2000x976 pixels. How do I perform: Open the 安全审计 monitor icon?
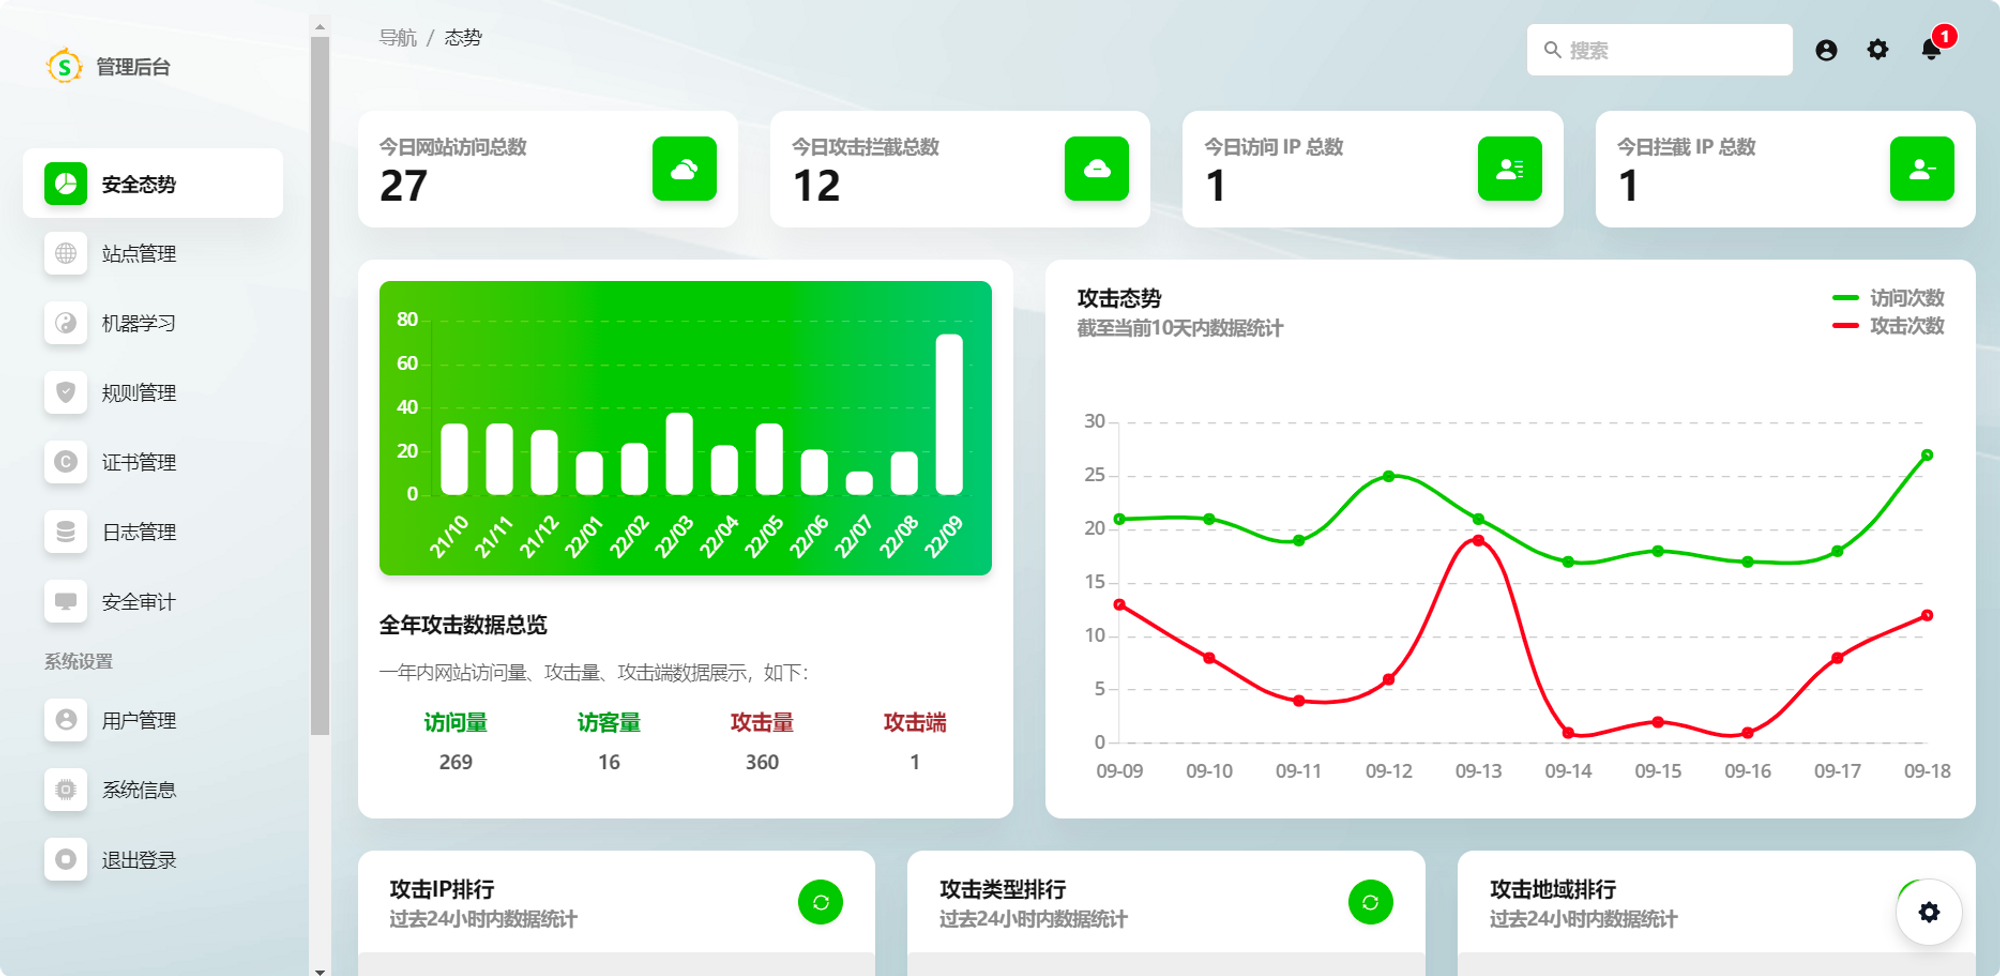65,601
